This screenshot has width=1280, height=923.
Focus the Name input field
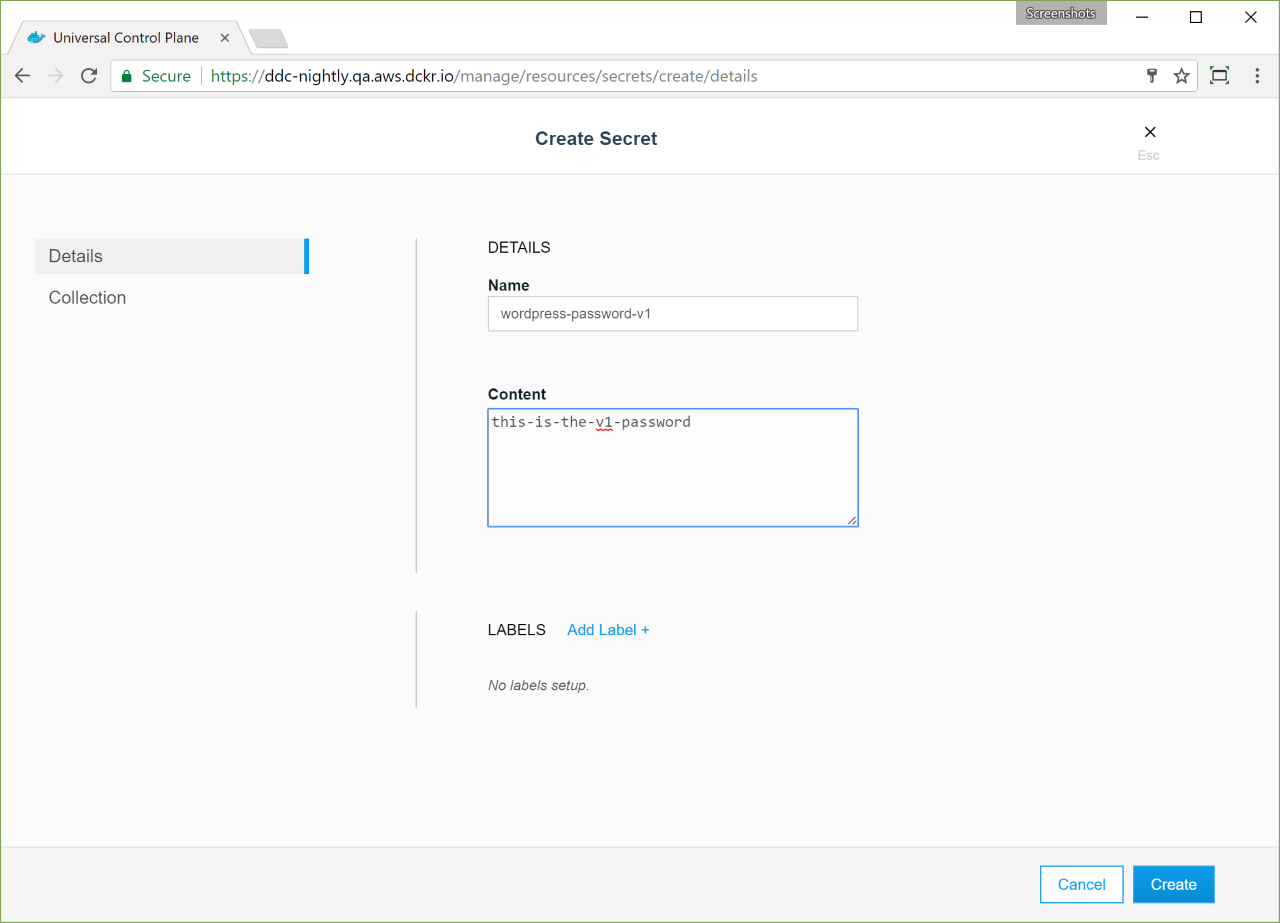tap(672, 314)
